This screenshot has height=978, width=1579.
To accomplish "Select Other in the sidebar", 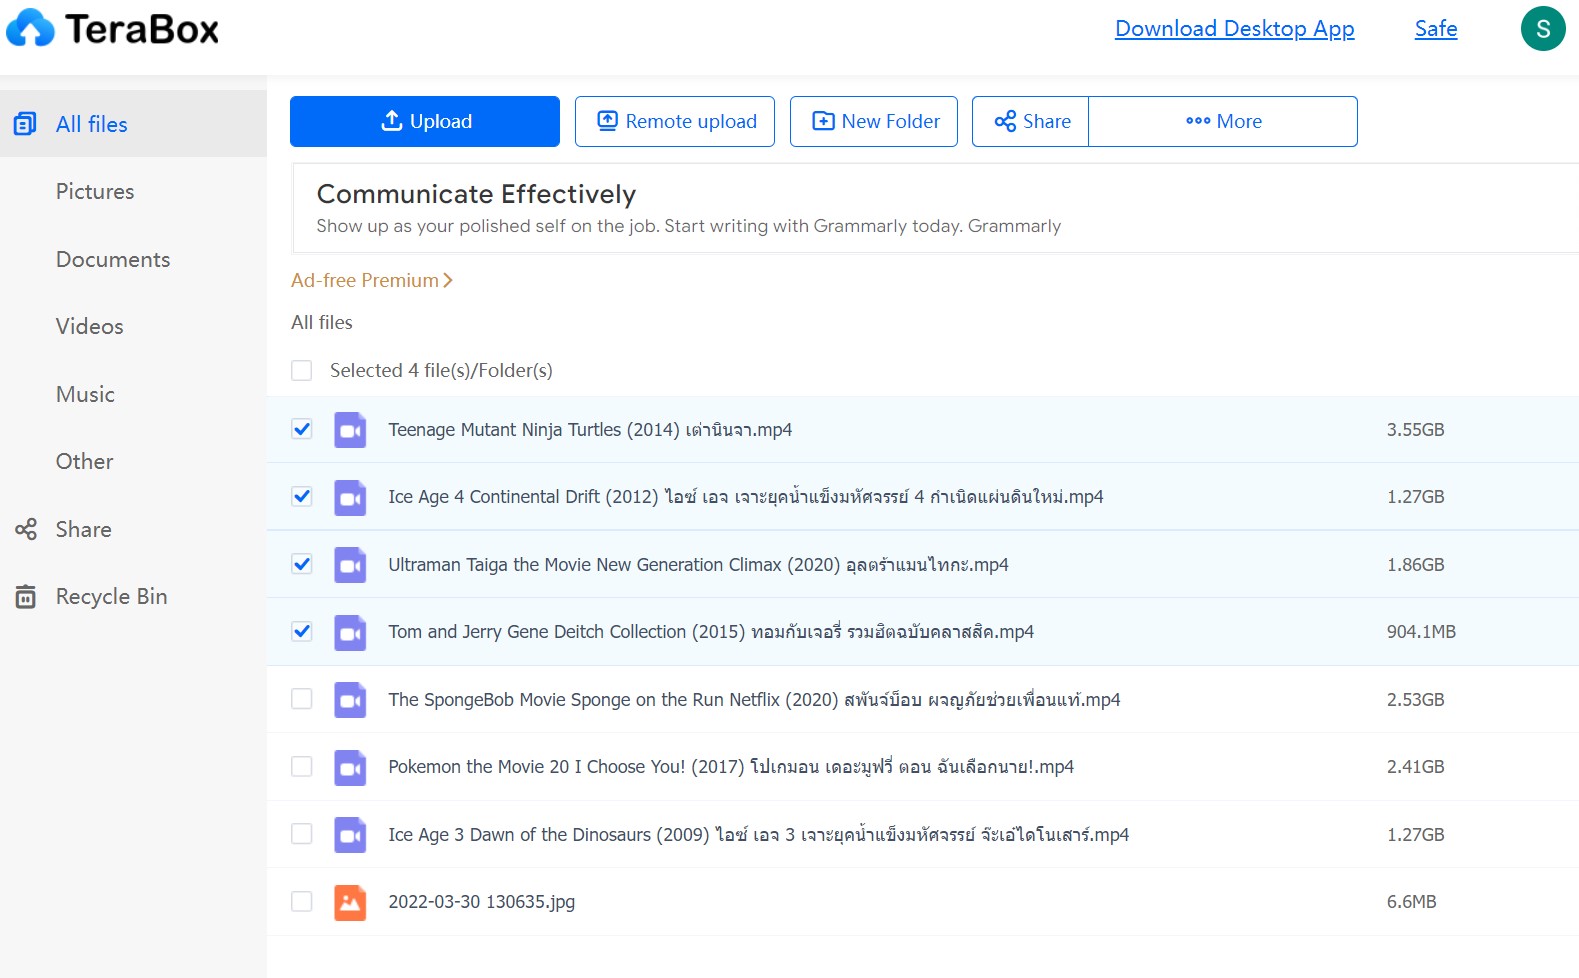I will point(85,461).
